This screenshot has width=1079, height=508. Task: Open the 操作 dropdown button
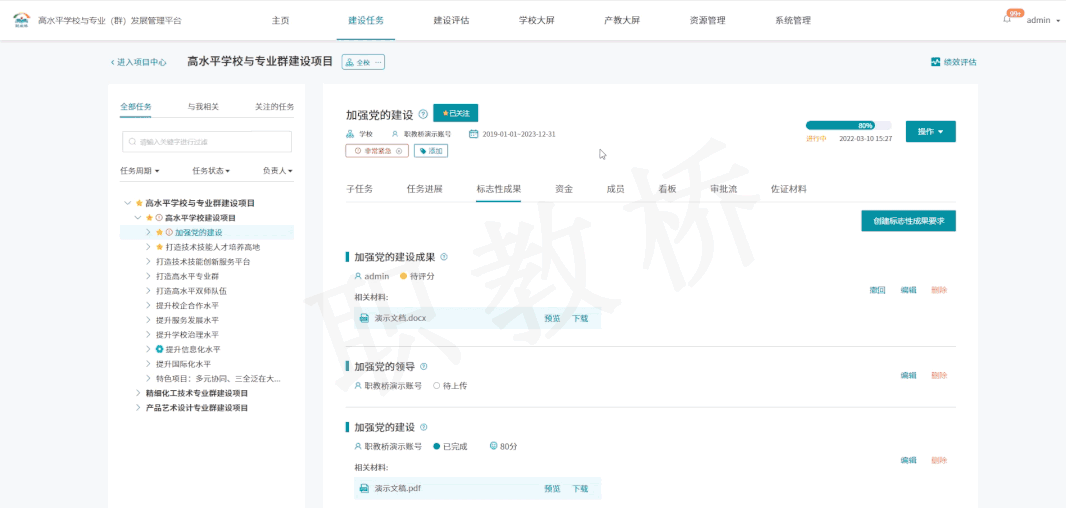pyautogui.click(x=930, y=132)
